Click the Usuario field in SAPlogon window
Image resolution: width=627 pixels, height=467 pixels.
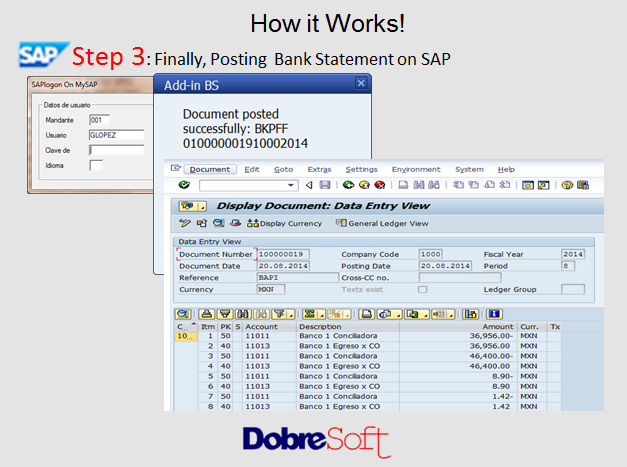(116, 135)
